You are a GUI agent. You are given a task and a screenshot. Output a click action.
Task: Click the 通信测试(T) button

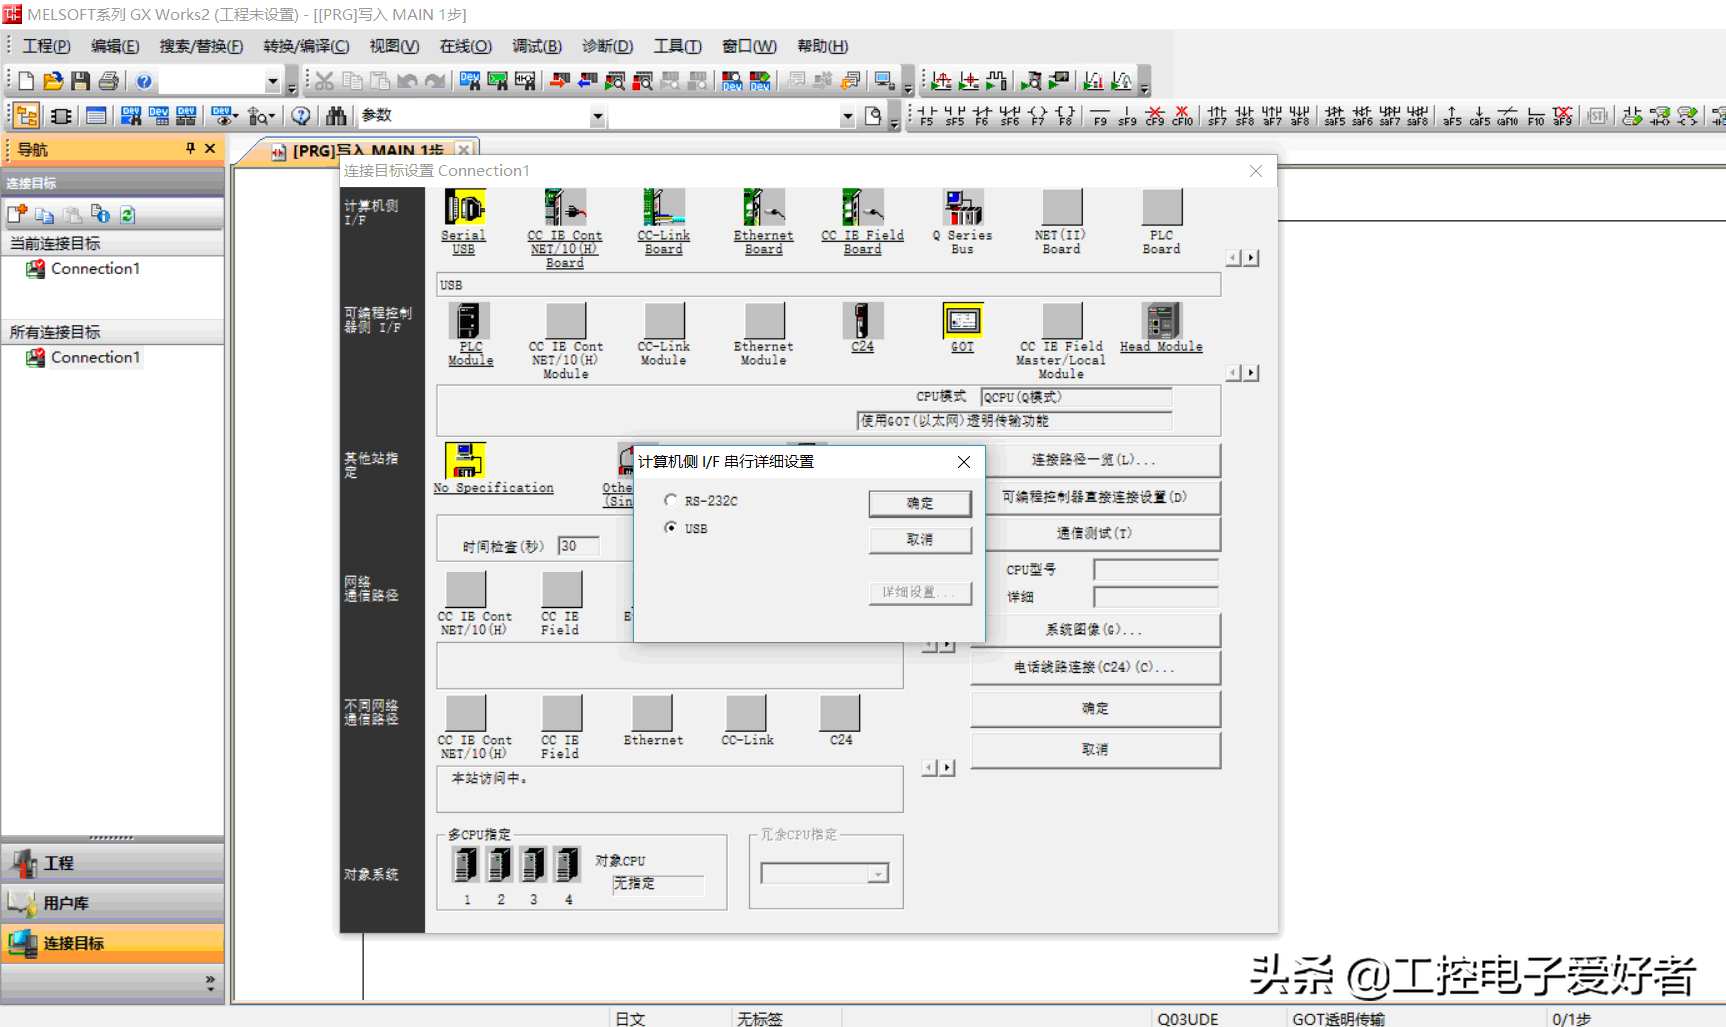coord(1095,533)
